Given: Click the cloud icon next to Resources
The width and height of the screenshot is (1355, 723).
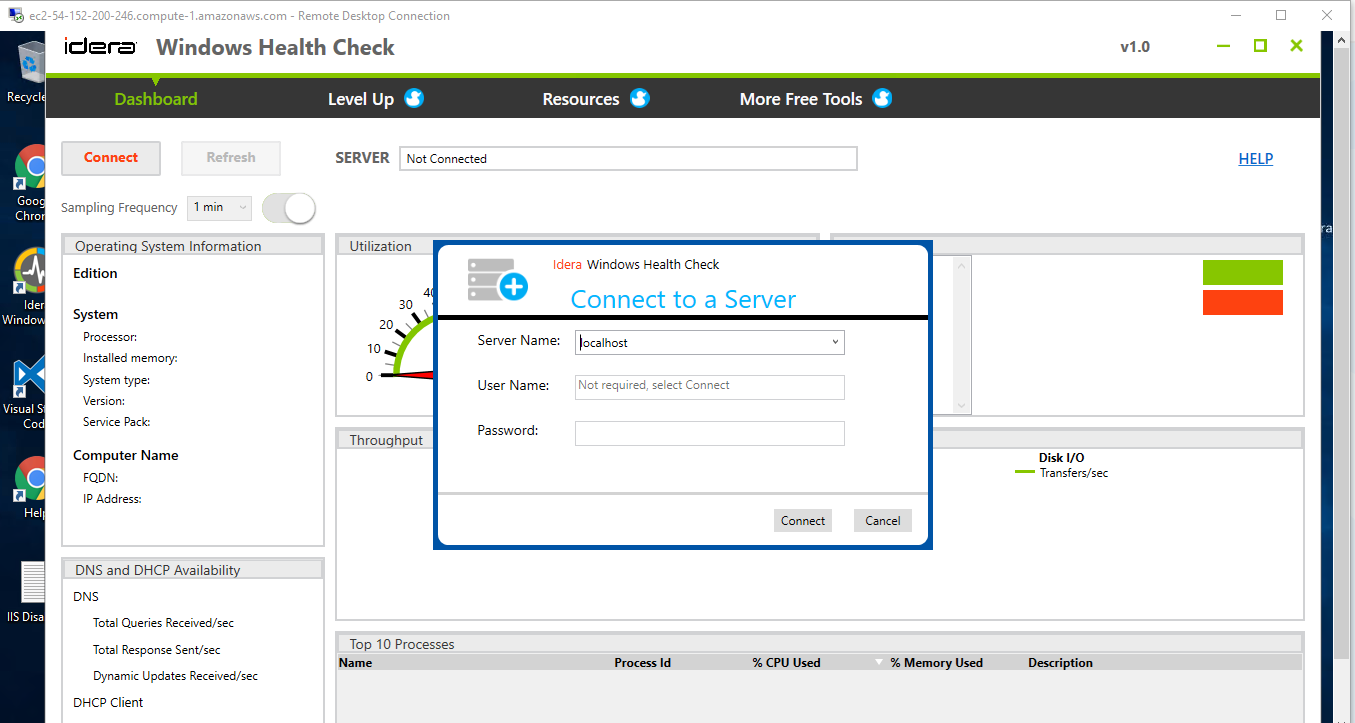Looking at the screenshot, I should (x=640, y=98).
